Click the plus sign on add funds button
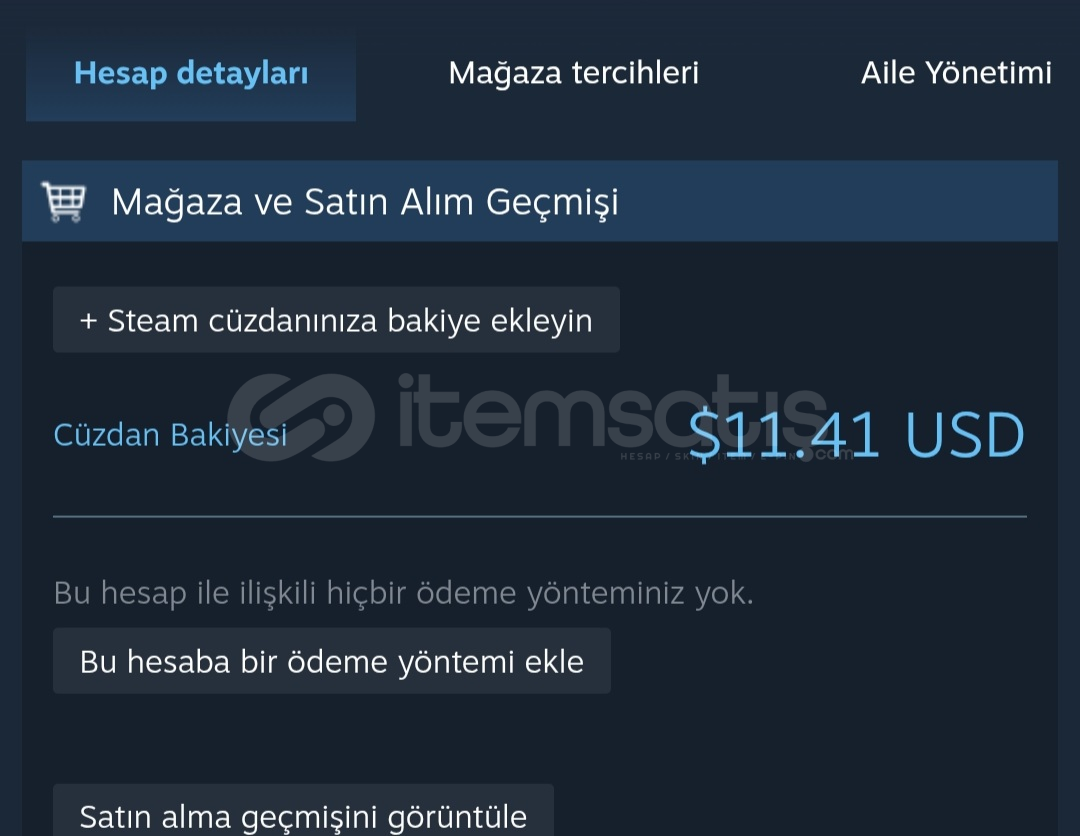Image resolution: width=1080 pixels, height=836 pixels. (88, 321)
